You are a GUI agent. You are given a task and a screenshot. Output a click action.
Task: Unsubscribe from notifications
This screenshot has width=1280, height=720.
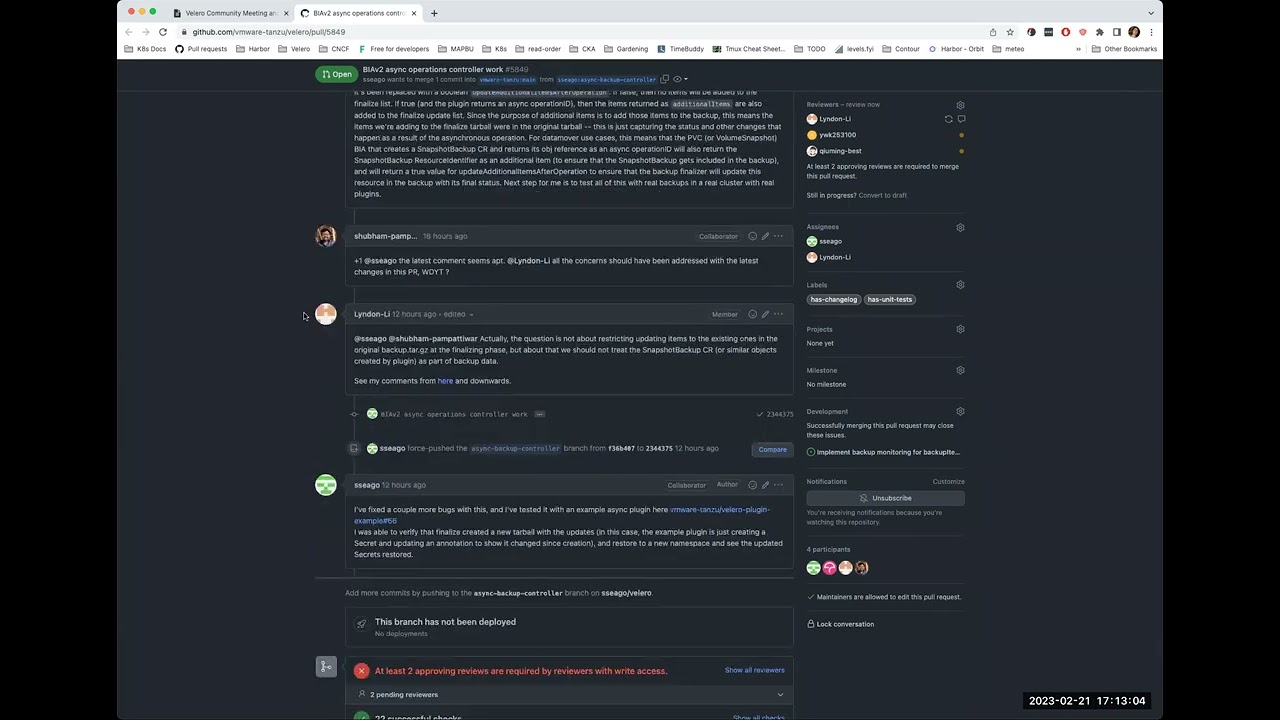coord(885,498)
